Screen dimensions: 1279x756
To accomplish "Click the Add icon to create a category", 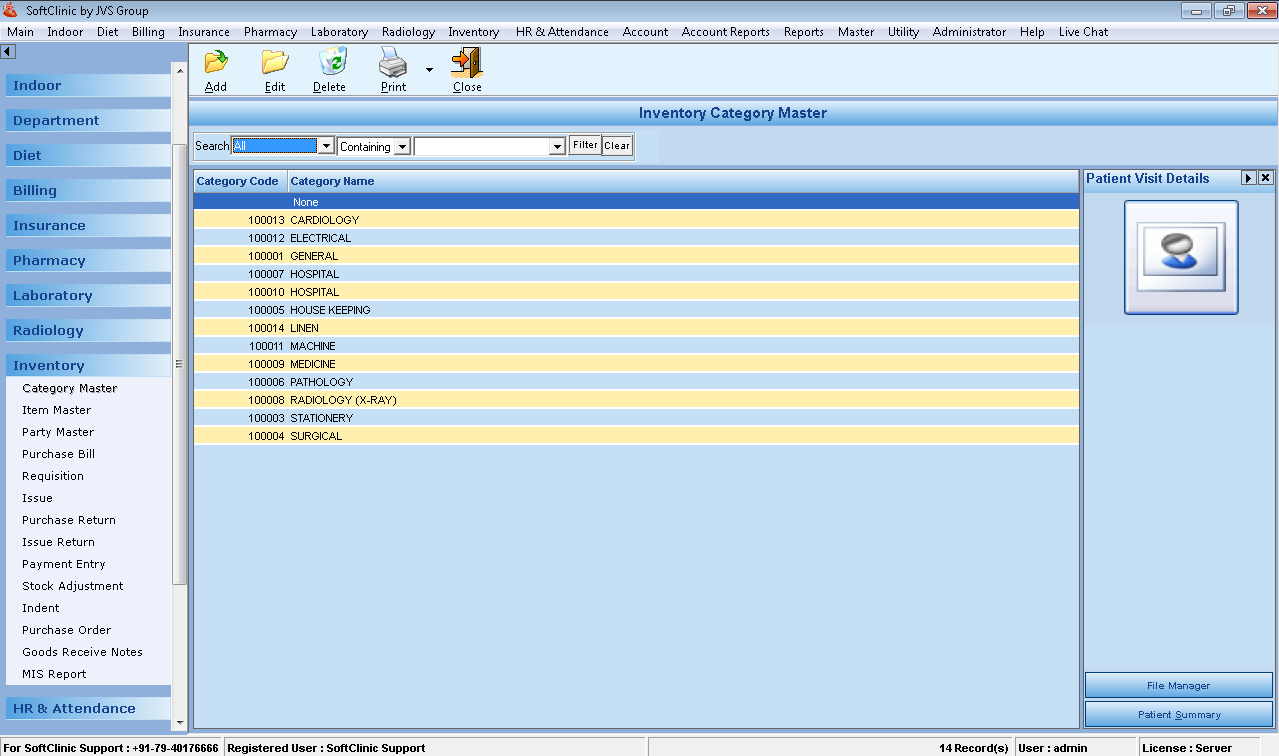I will (215, 68).
